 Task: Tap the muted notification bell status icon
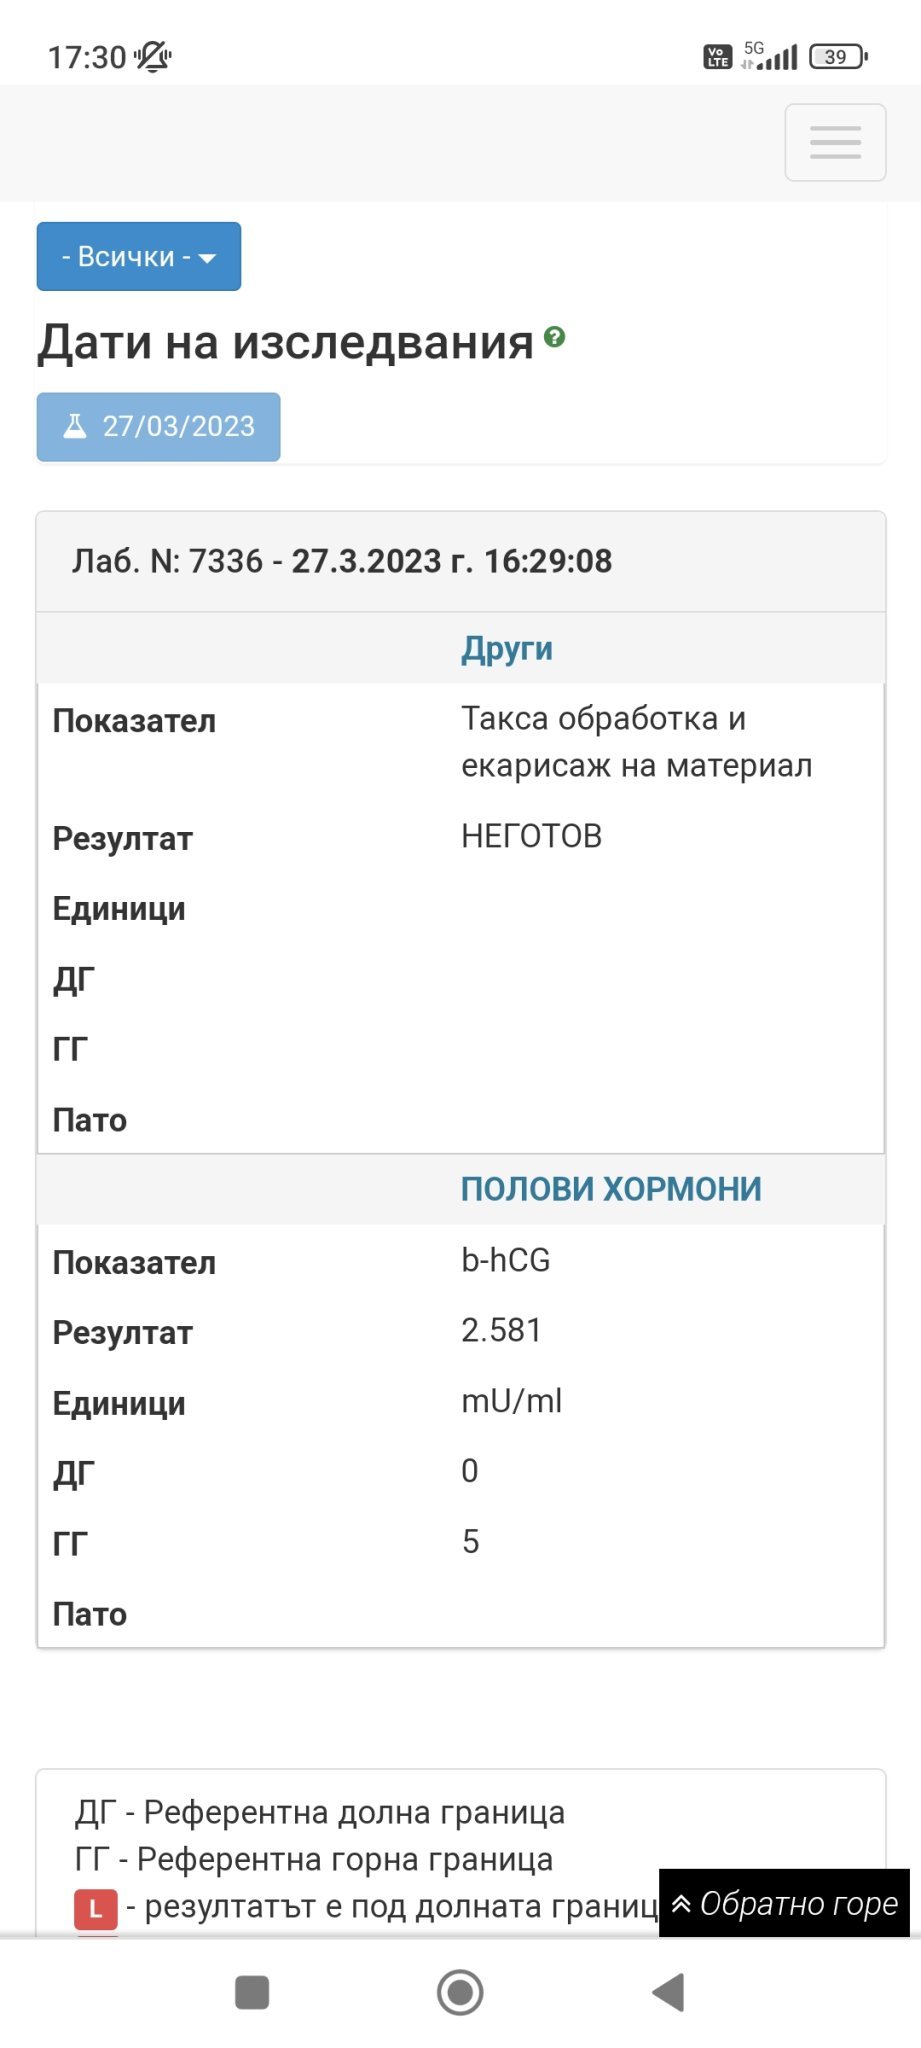[153, 57]
